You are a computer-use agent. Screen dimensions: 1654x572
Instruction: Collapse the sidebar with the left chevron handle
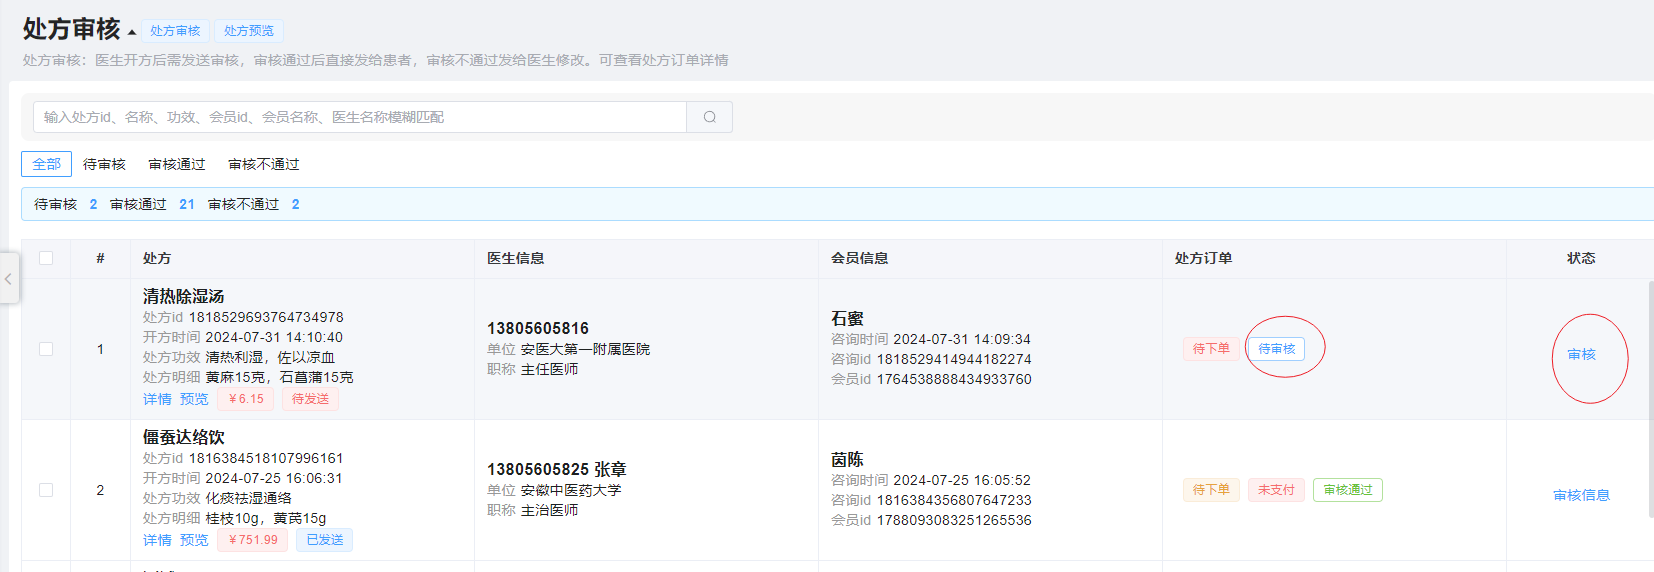[8, 279]
